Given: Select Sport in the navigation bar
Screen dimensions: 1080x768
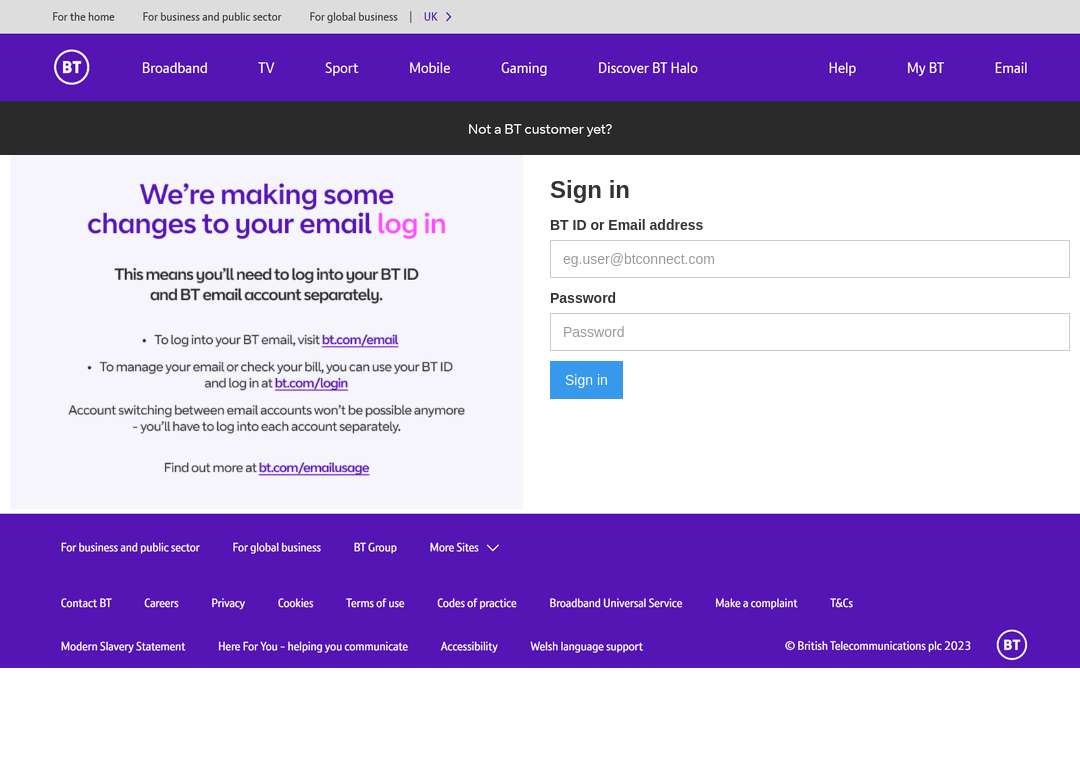Looking at the screenshot, I should [341, 68].
